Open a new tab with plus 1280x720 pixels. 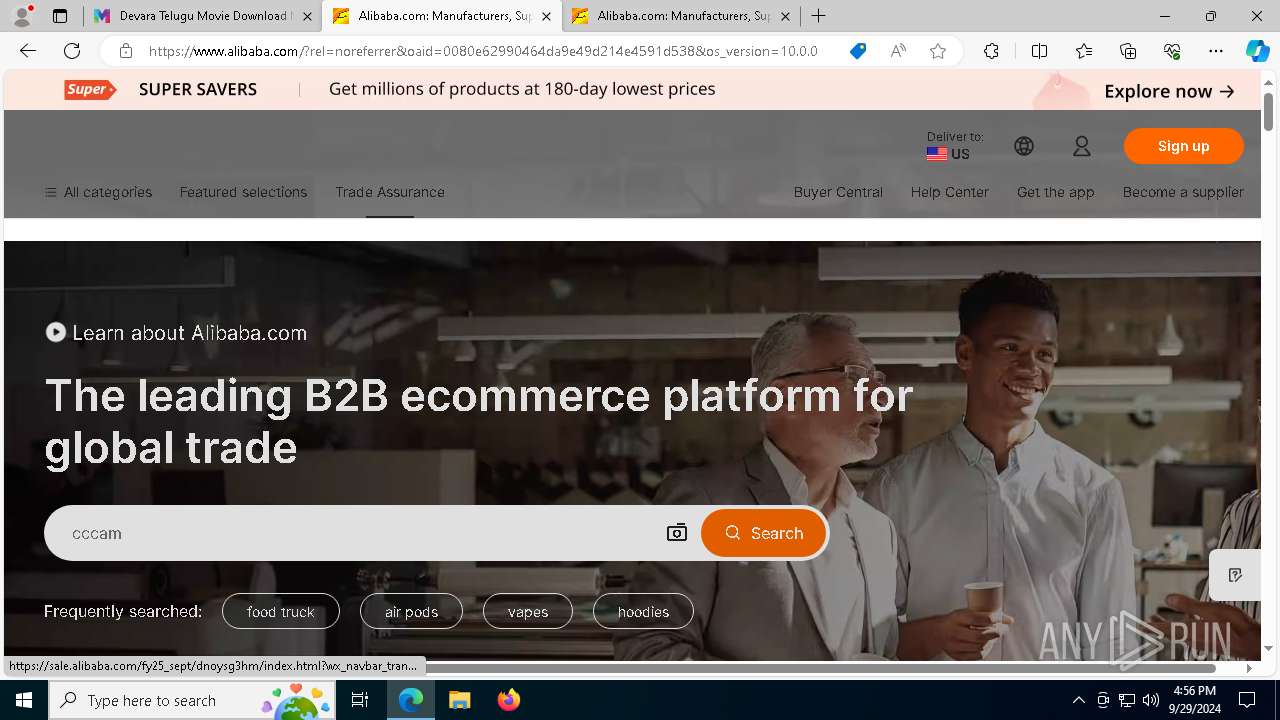pyautogui.click(x=819, y=16)
